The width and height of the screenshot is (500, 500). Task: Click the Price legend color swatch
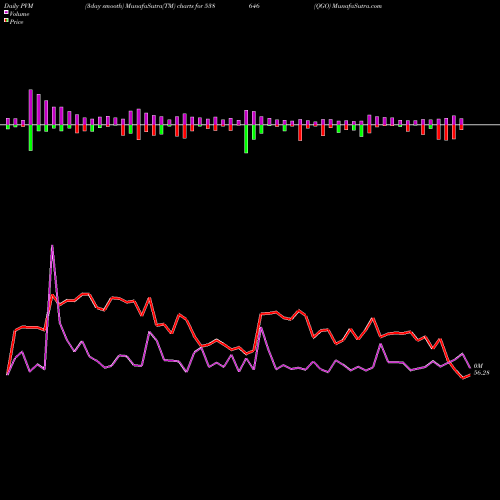point(6,21)
